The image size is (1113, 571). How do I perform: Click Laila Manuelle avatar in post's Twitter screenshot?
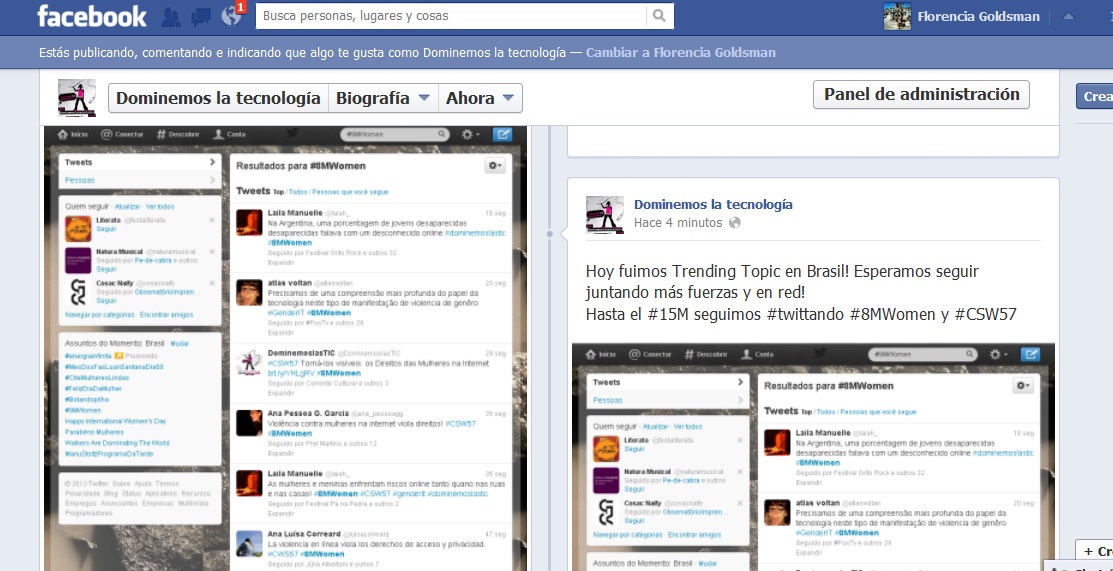pos(777,442)
